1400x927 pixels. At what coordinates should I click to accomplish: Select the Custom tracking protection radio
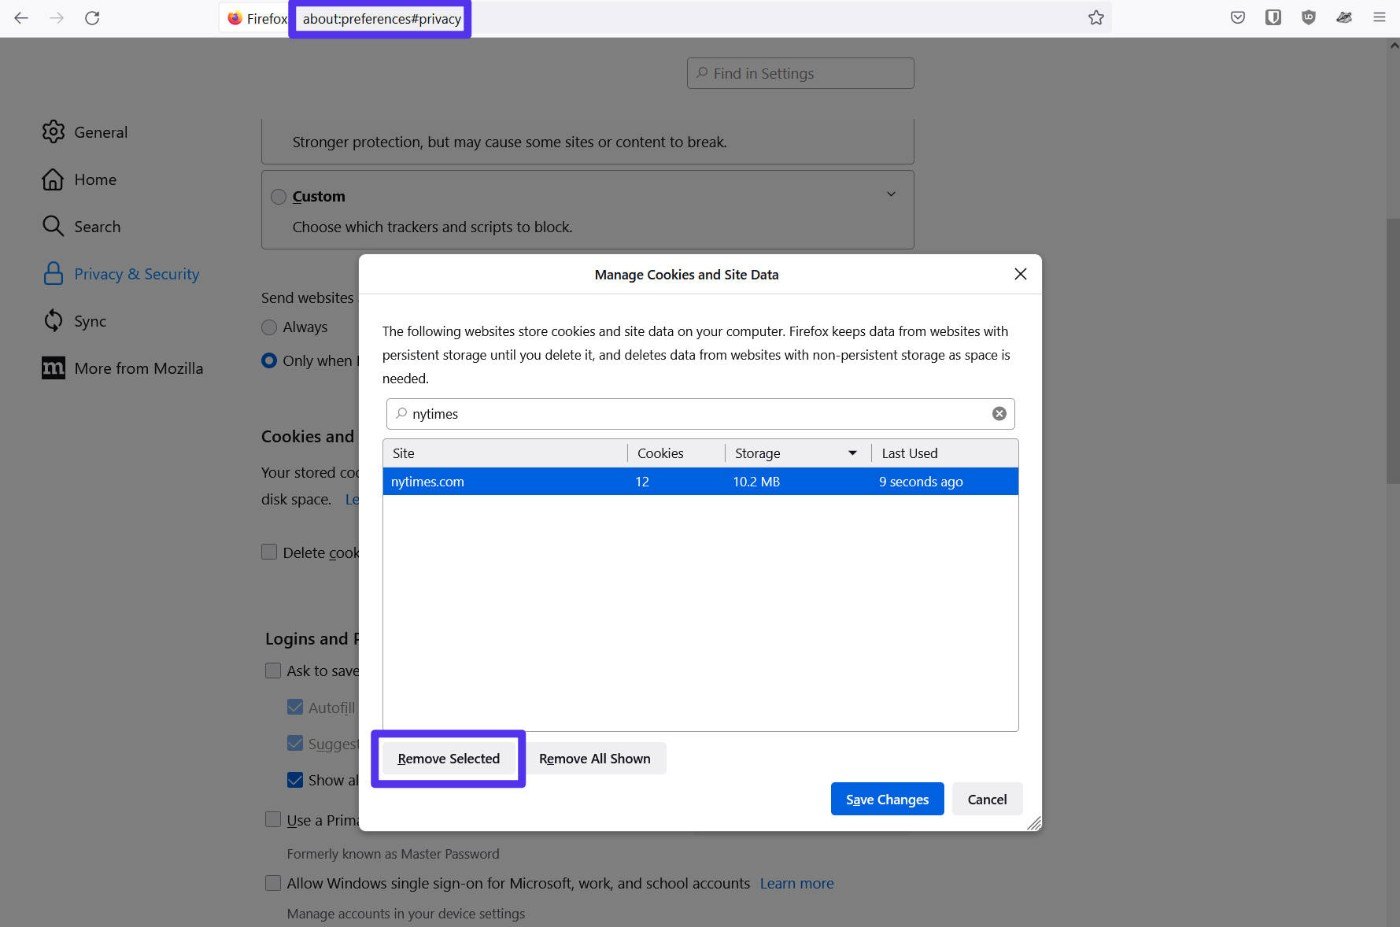pos(279,197)
